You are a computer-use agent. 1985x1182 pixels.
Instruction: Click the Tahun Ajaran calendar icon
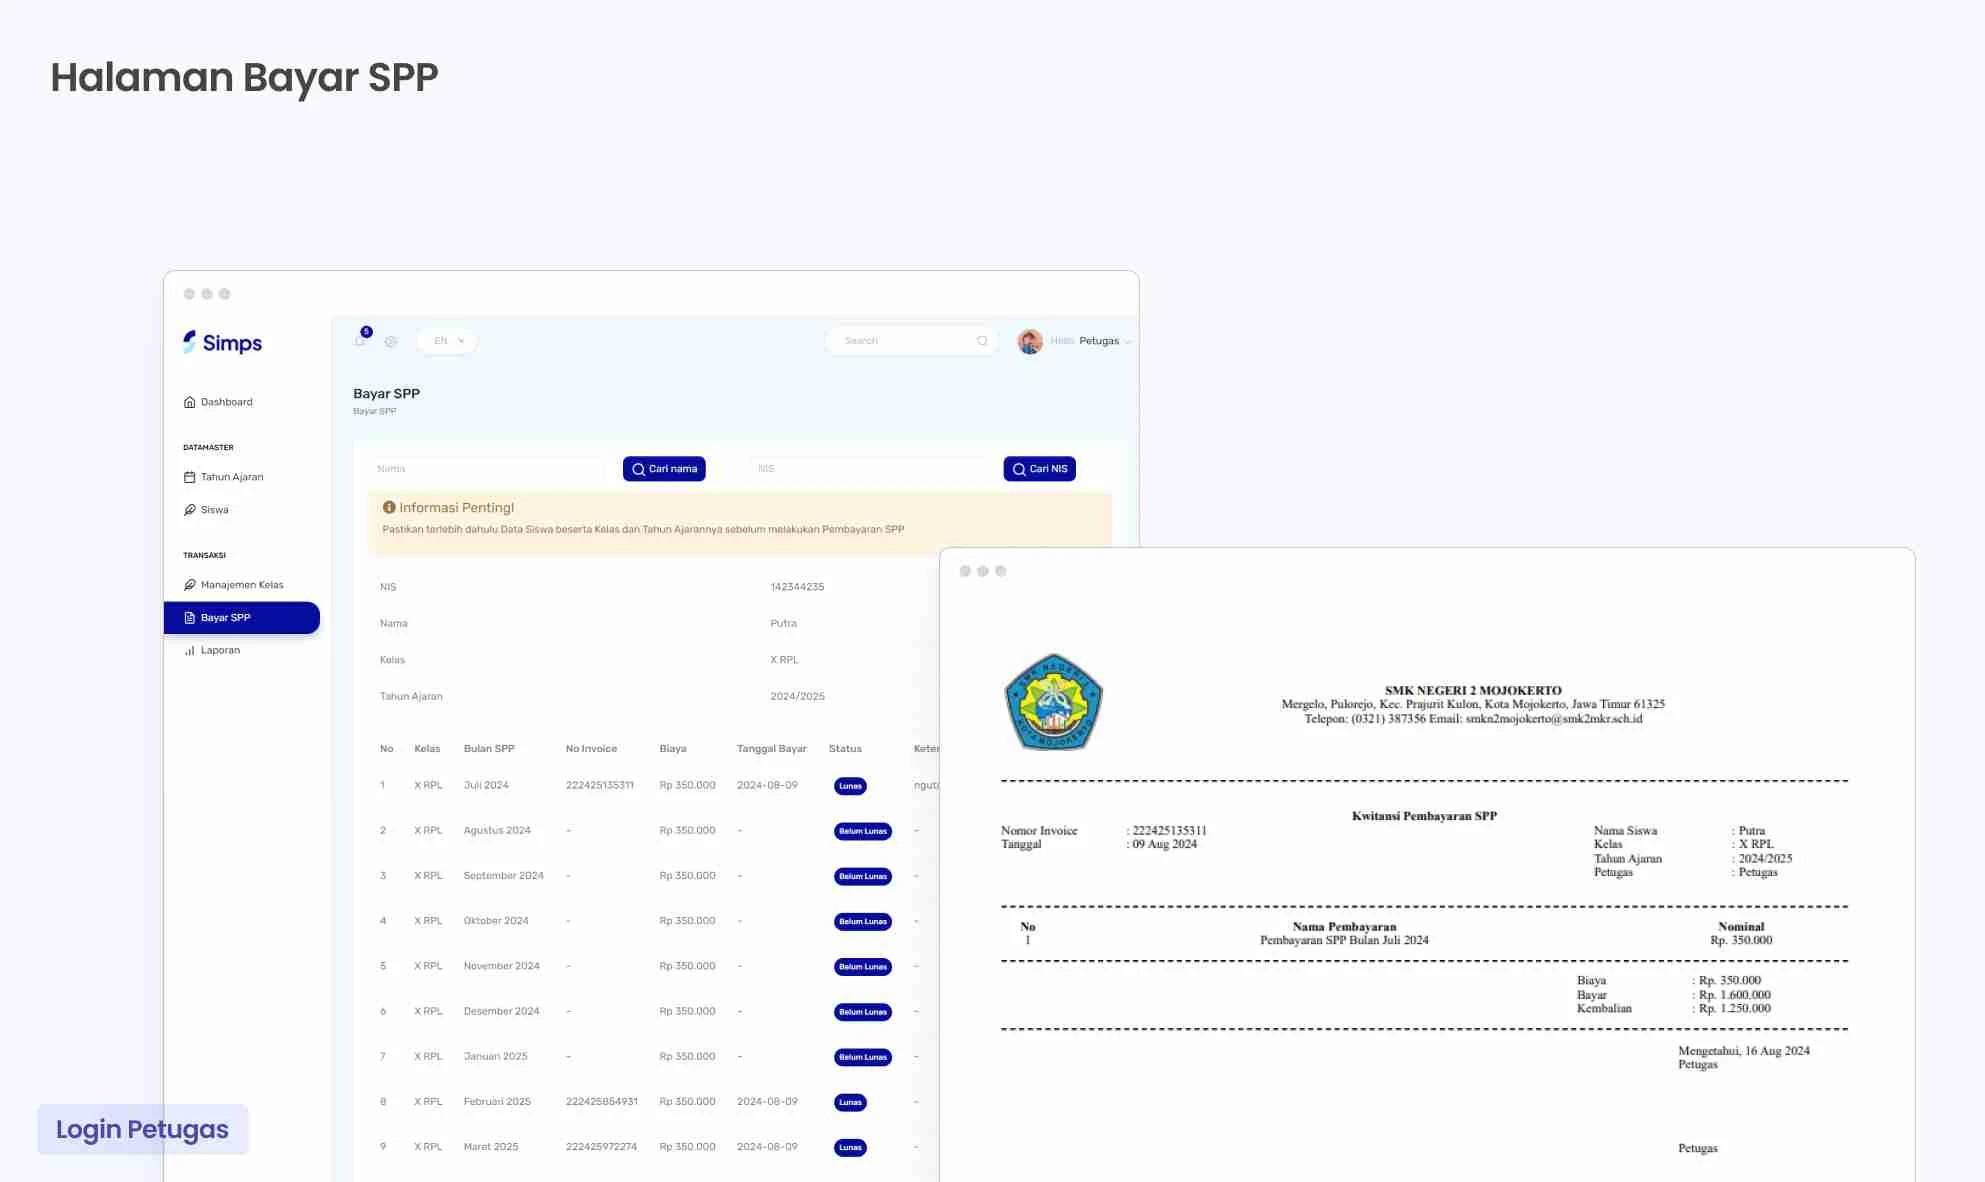pos(189,477)
